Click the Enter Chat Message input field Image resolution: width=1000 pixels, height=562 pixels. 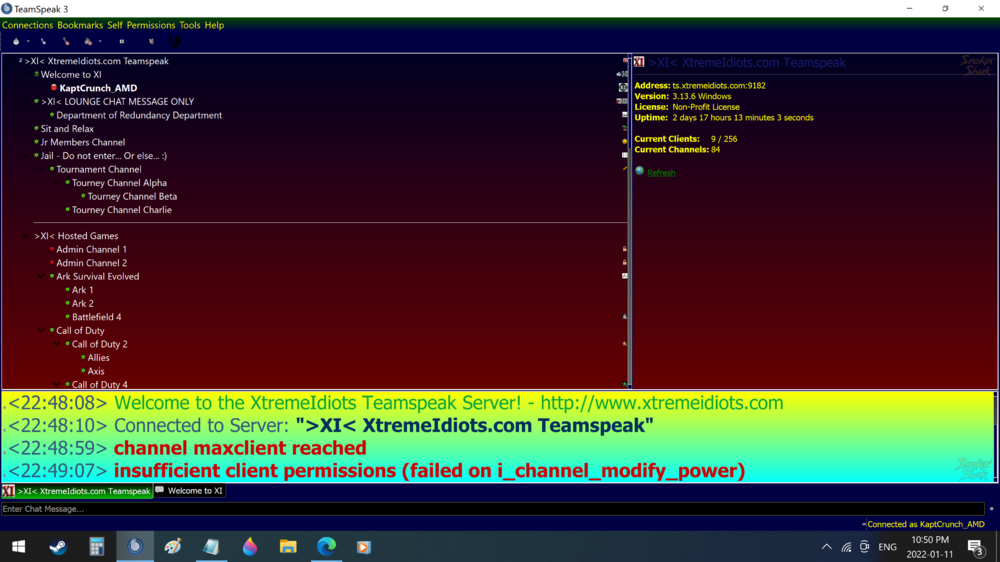click(490, 509)
